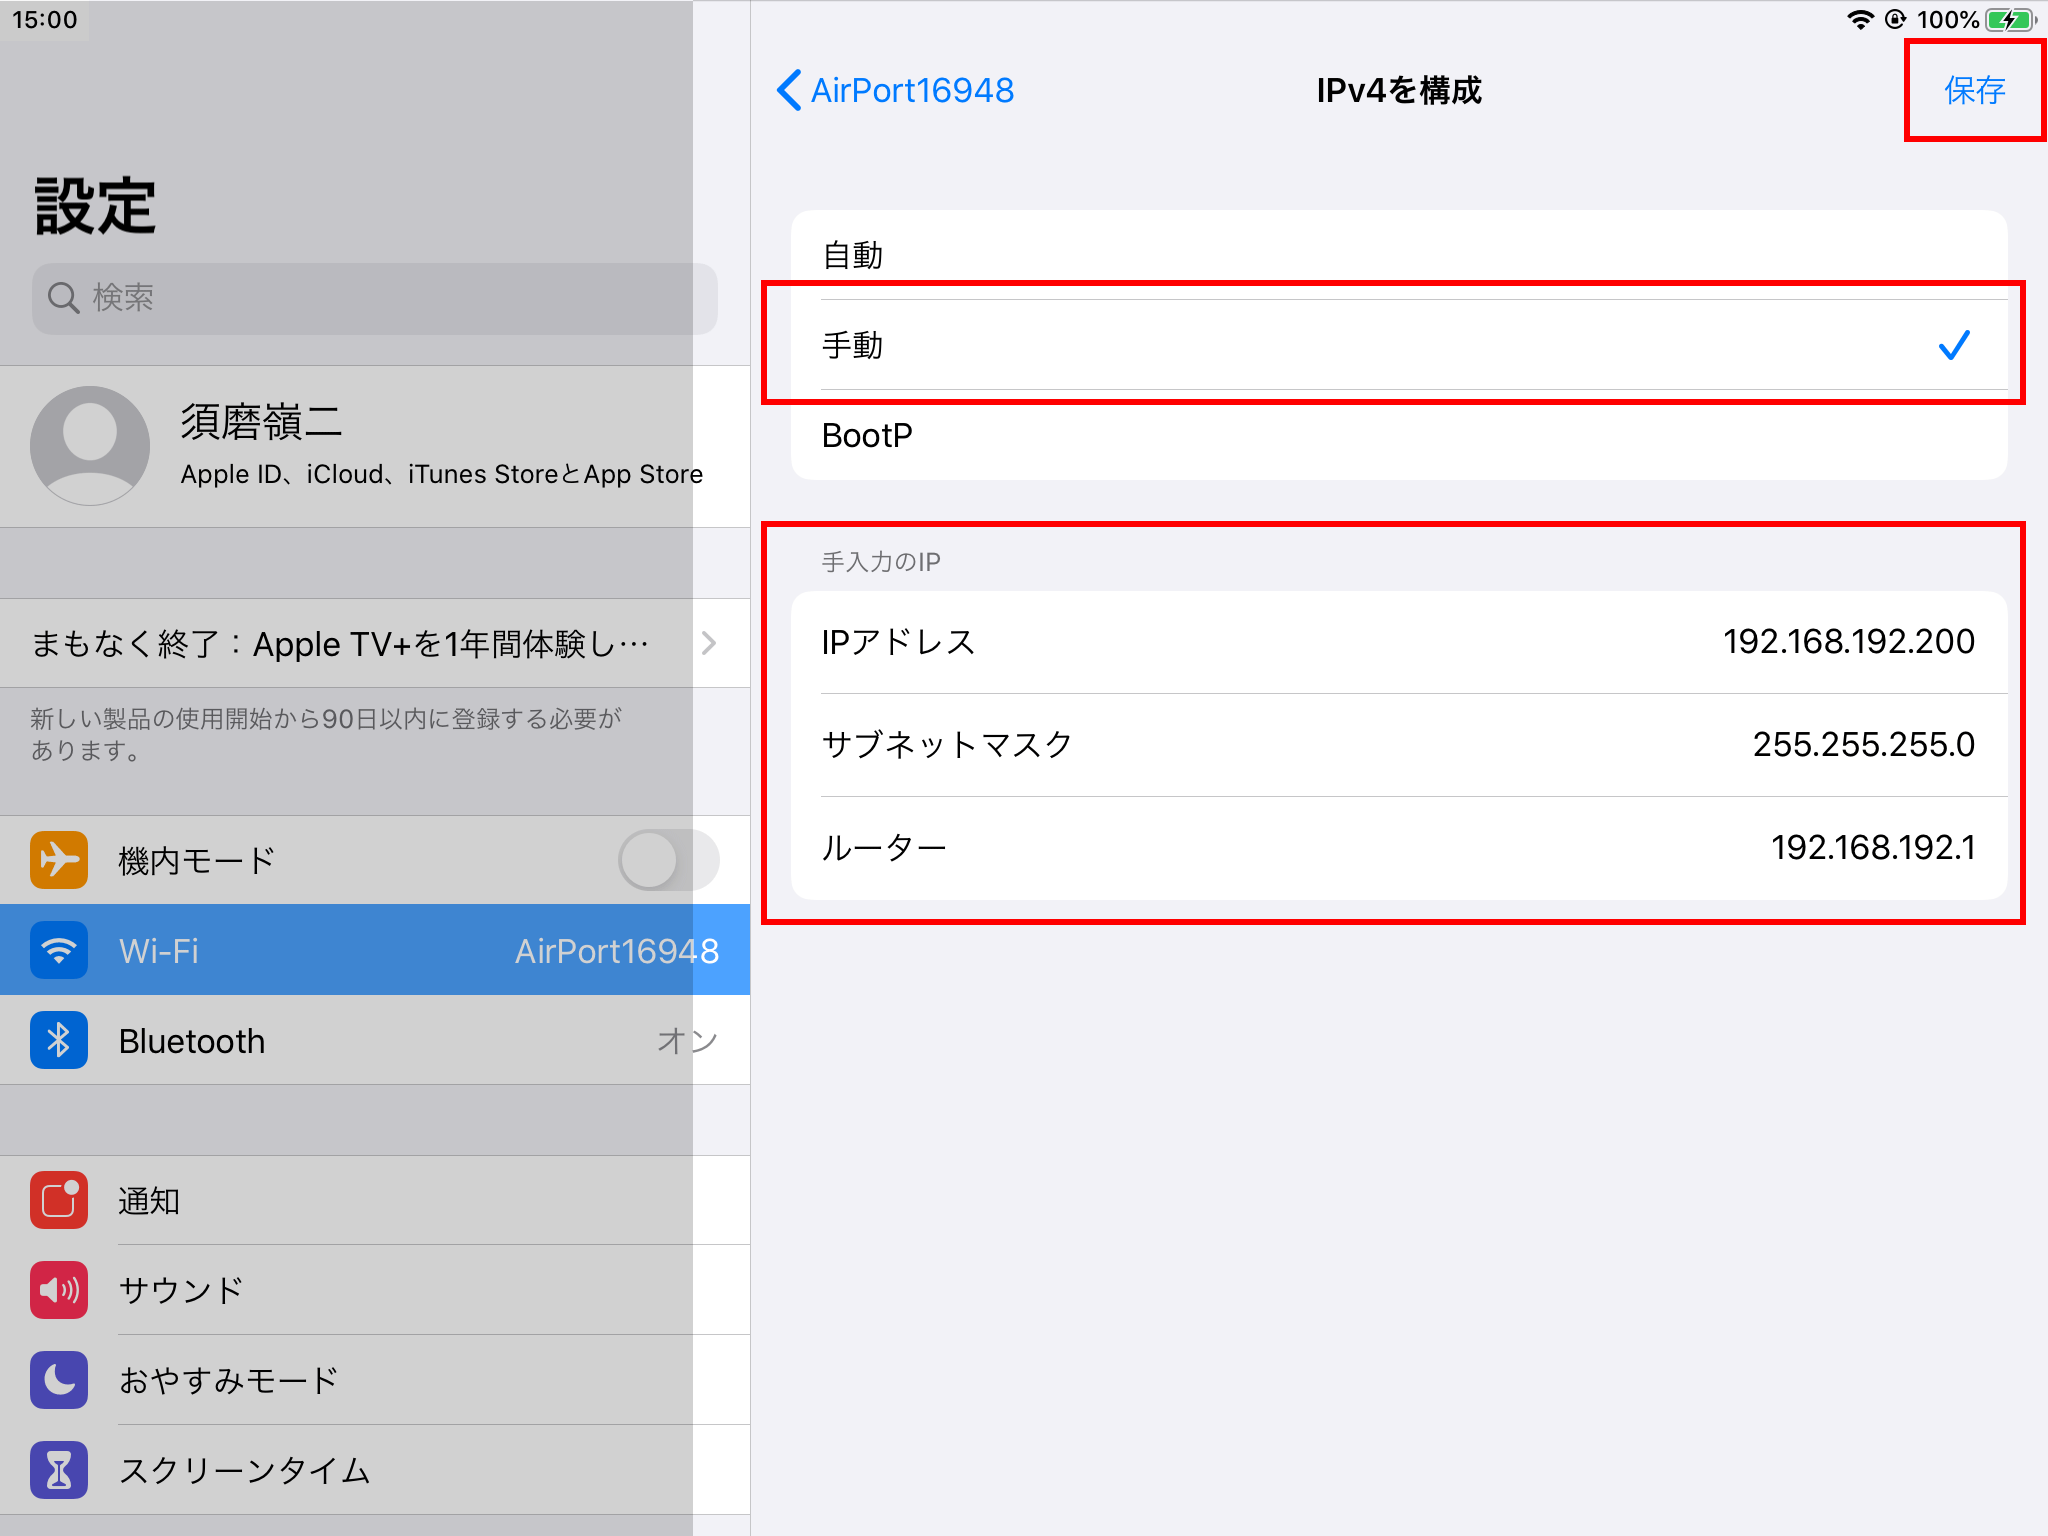This screenshot has width=2048, height=1536.
Task: Select the BootP configuration option
Action: pos(1398,435)
